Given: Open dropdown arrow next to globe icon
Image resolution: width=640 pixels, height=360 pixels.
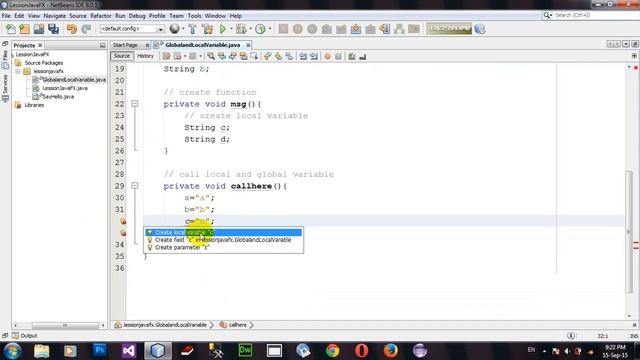Looking at the screenshot, I should click(x=182, y=29).
